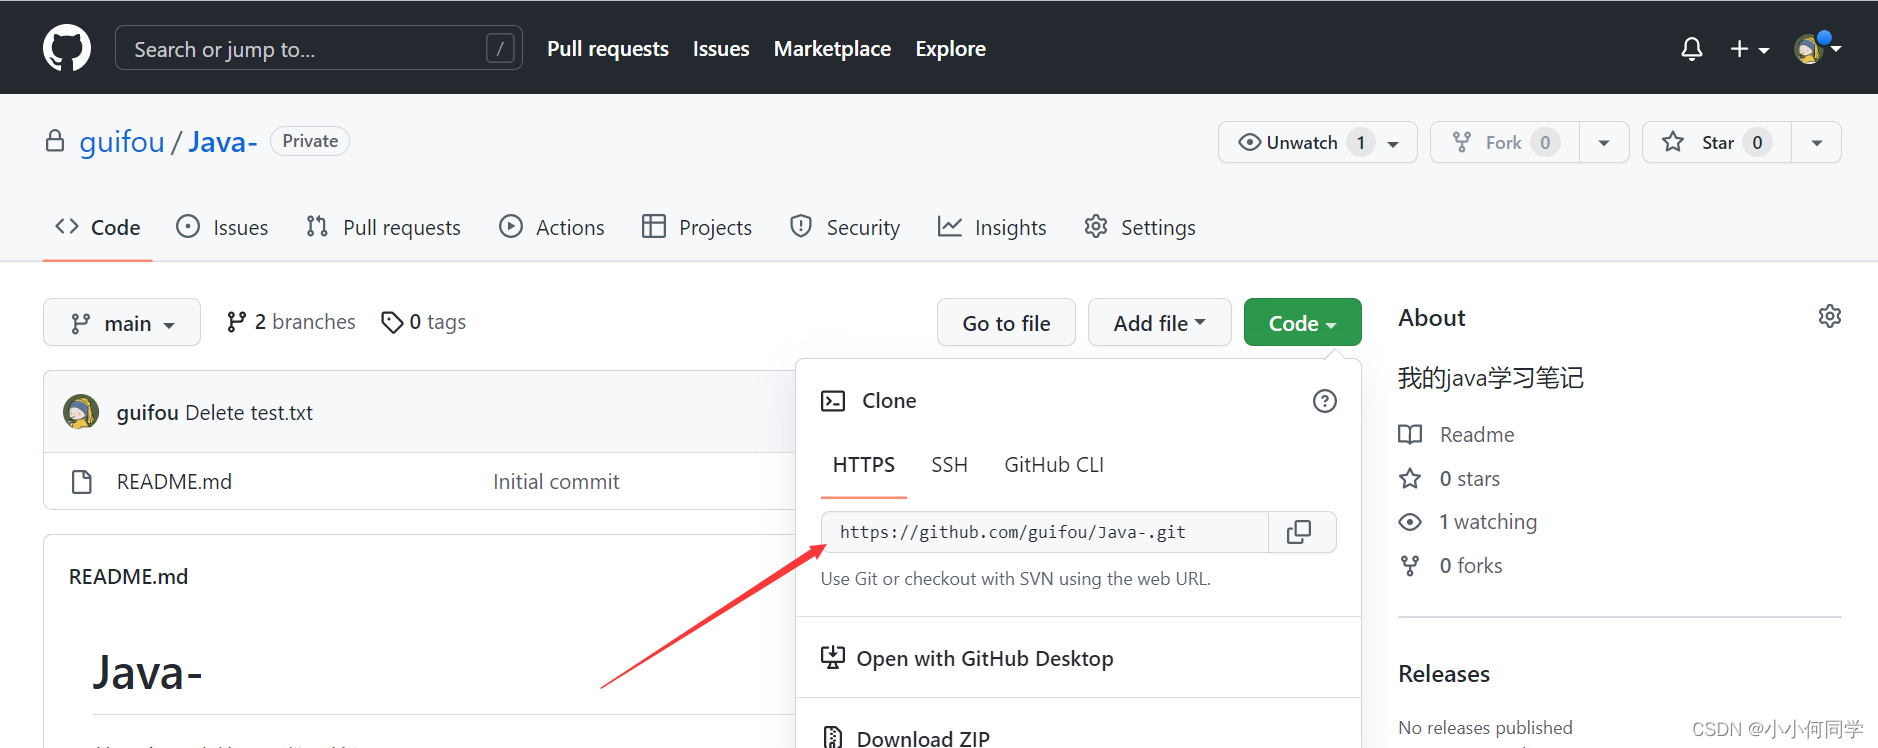
Task: Expand the Star lists dropdown arrow
Action: tap(1816, 142)
